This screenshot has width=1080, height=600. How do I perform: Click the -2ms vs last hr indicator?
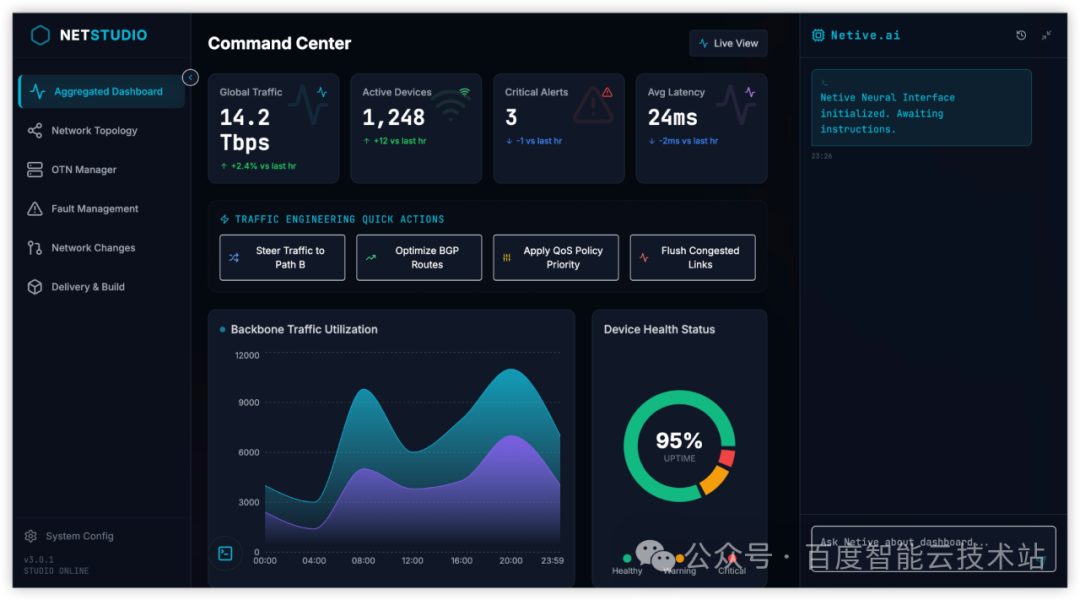pyautogui.click(x=683, y=141)
